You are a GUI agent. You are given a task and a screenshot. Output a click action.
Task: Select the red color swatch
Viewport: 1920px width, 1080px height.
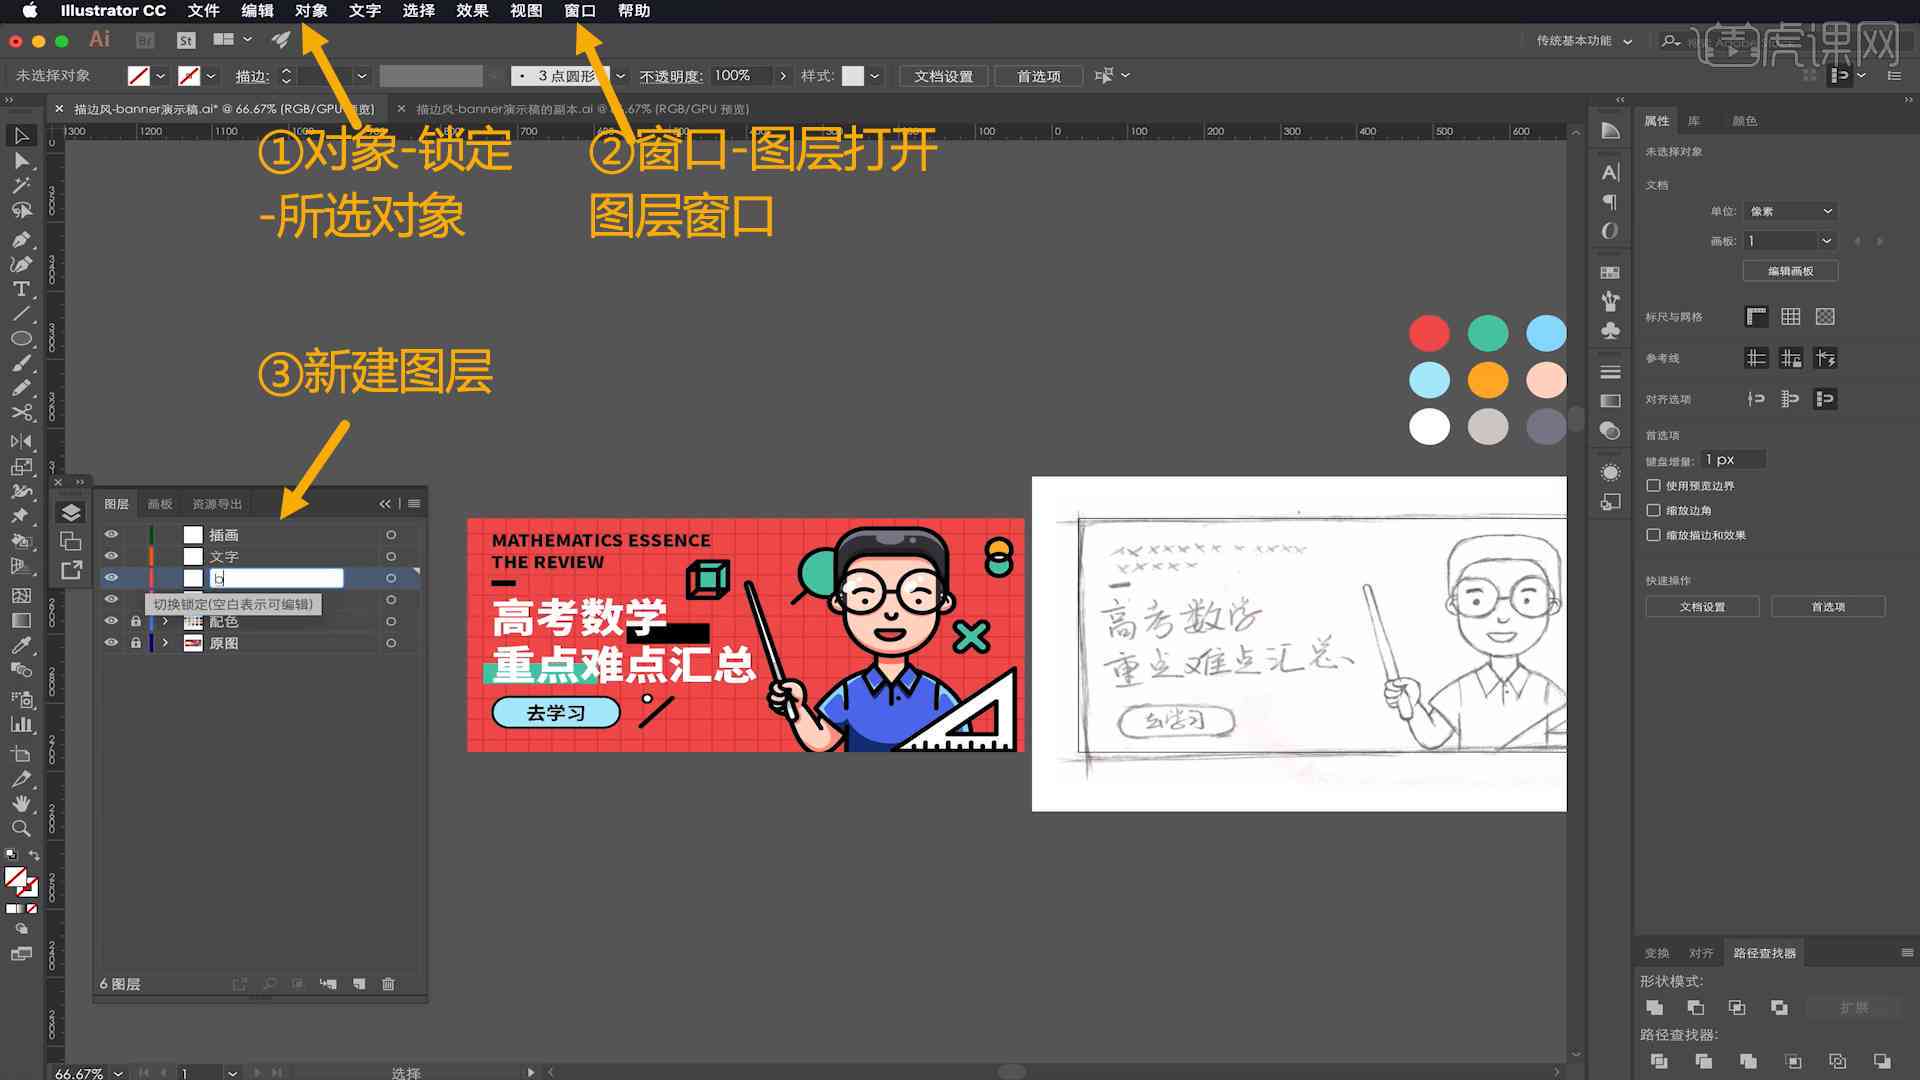click(x=1429, y=334)
